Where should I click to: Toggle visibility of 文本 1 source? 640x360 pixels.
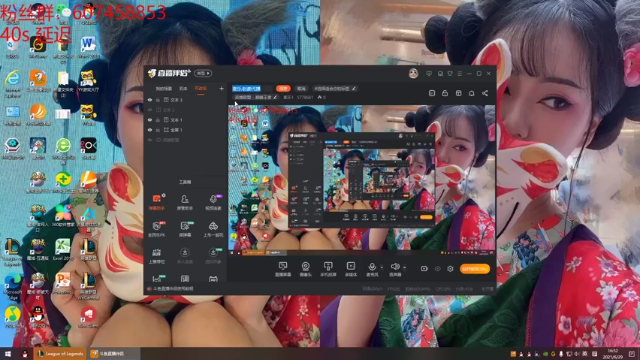point(150,120)
